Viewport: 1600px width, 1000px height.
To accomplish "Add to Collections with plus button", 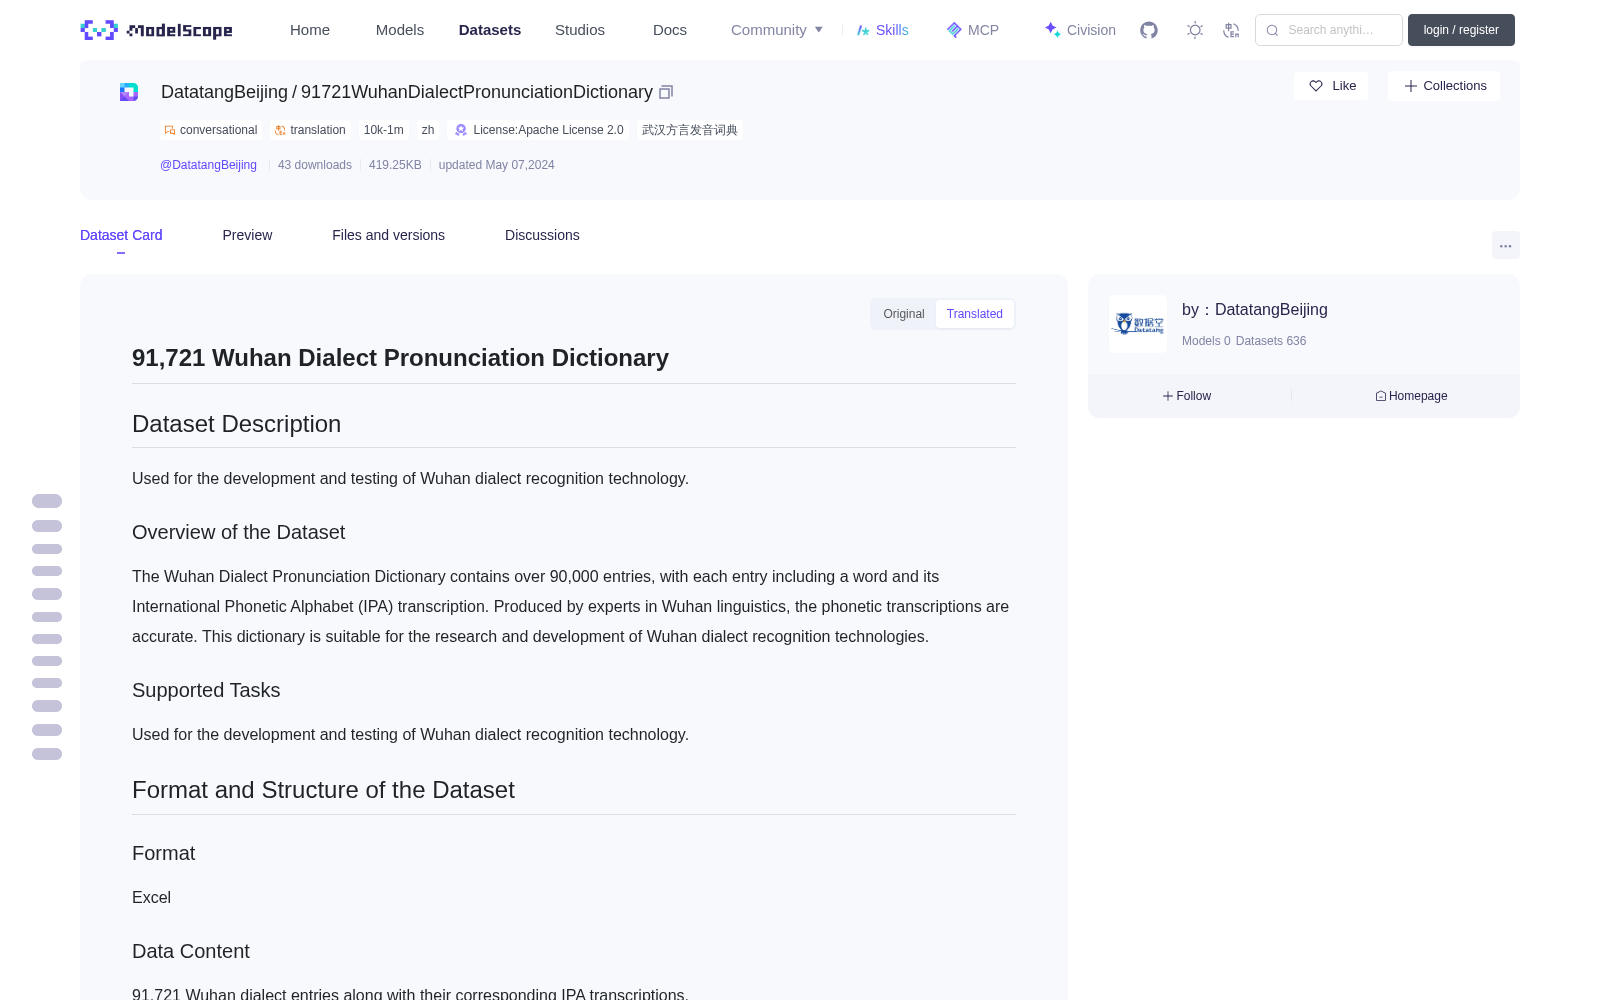I will coord(1444,86).
